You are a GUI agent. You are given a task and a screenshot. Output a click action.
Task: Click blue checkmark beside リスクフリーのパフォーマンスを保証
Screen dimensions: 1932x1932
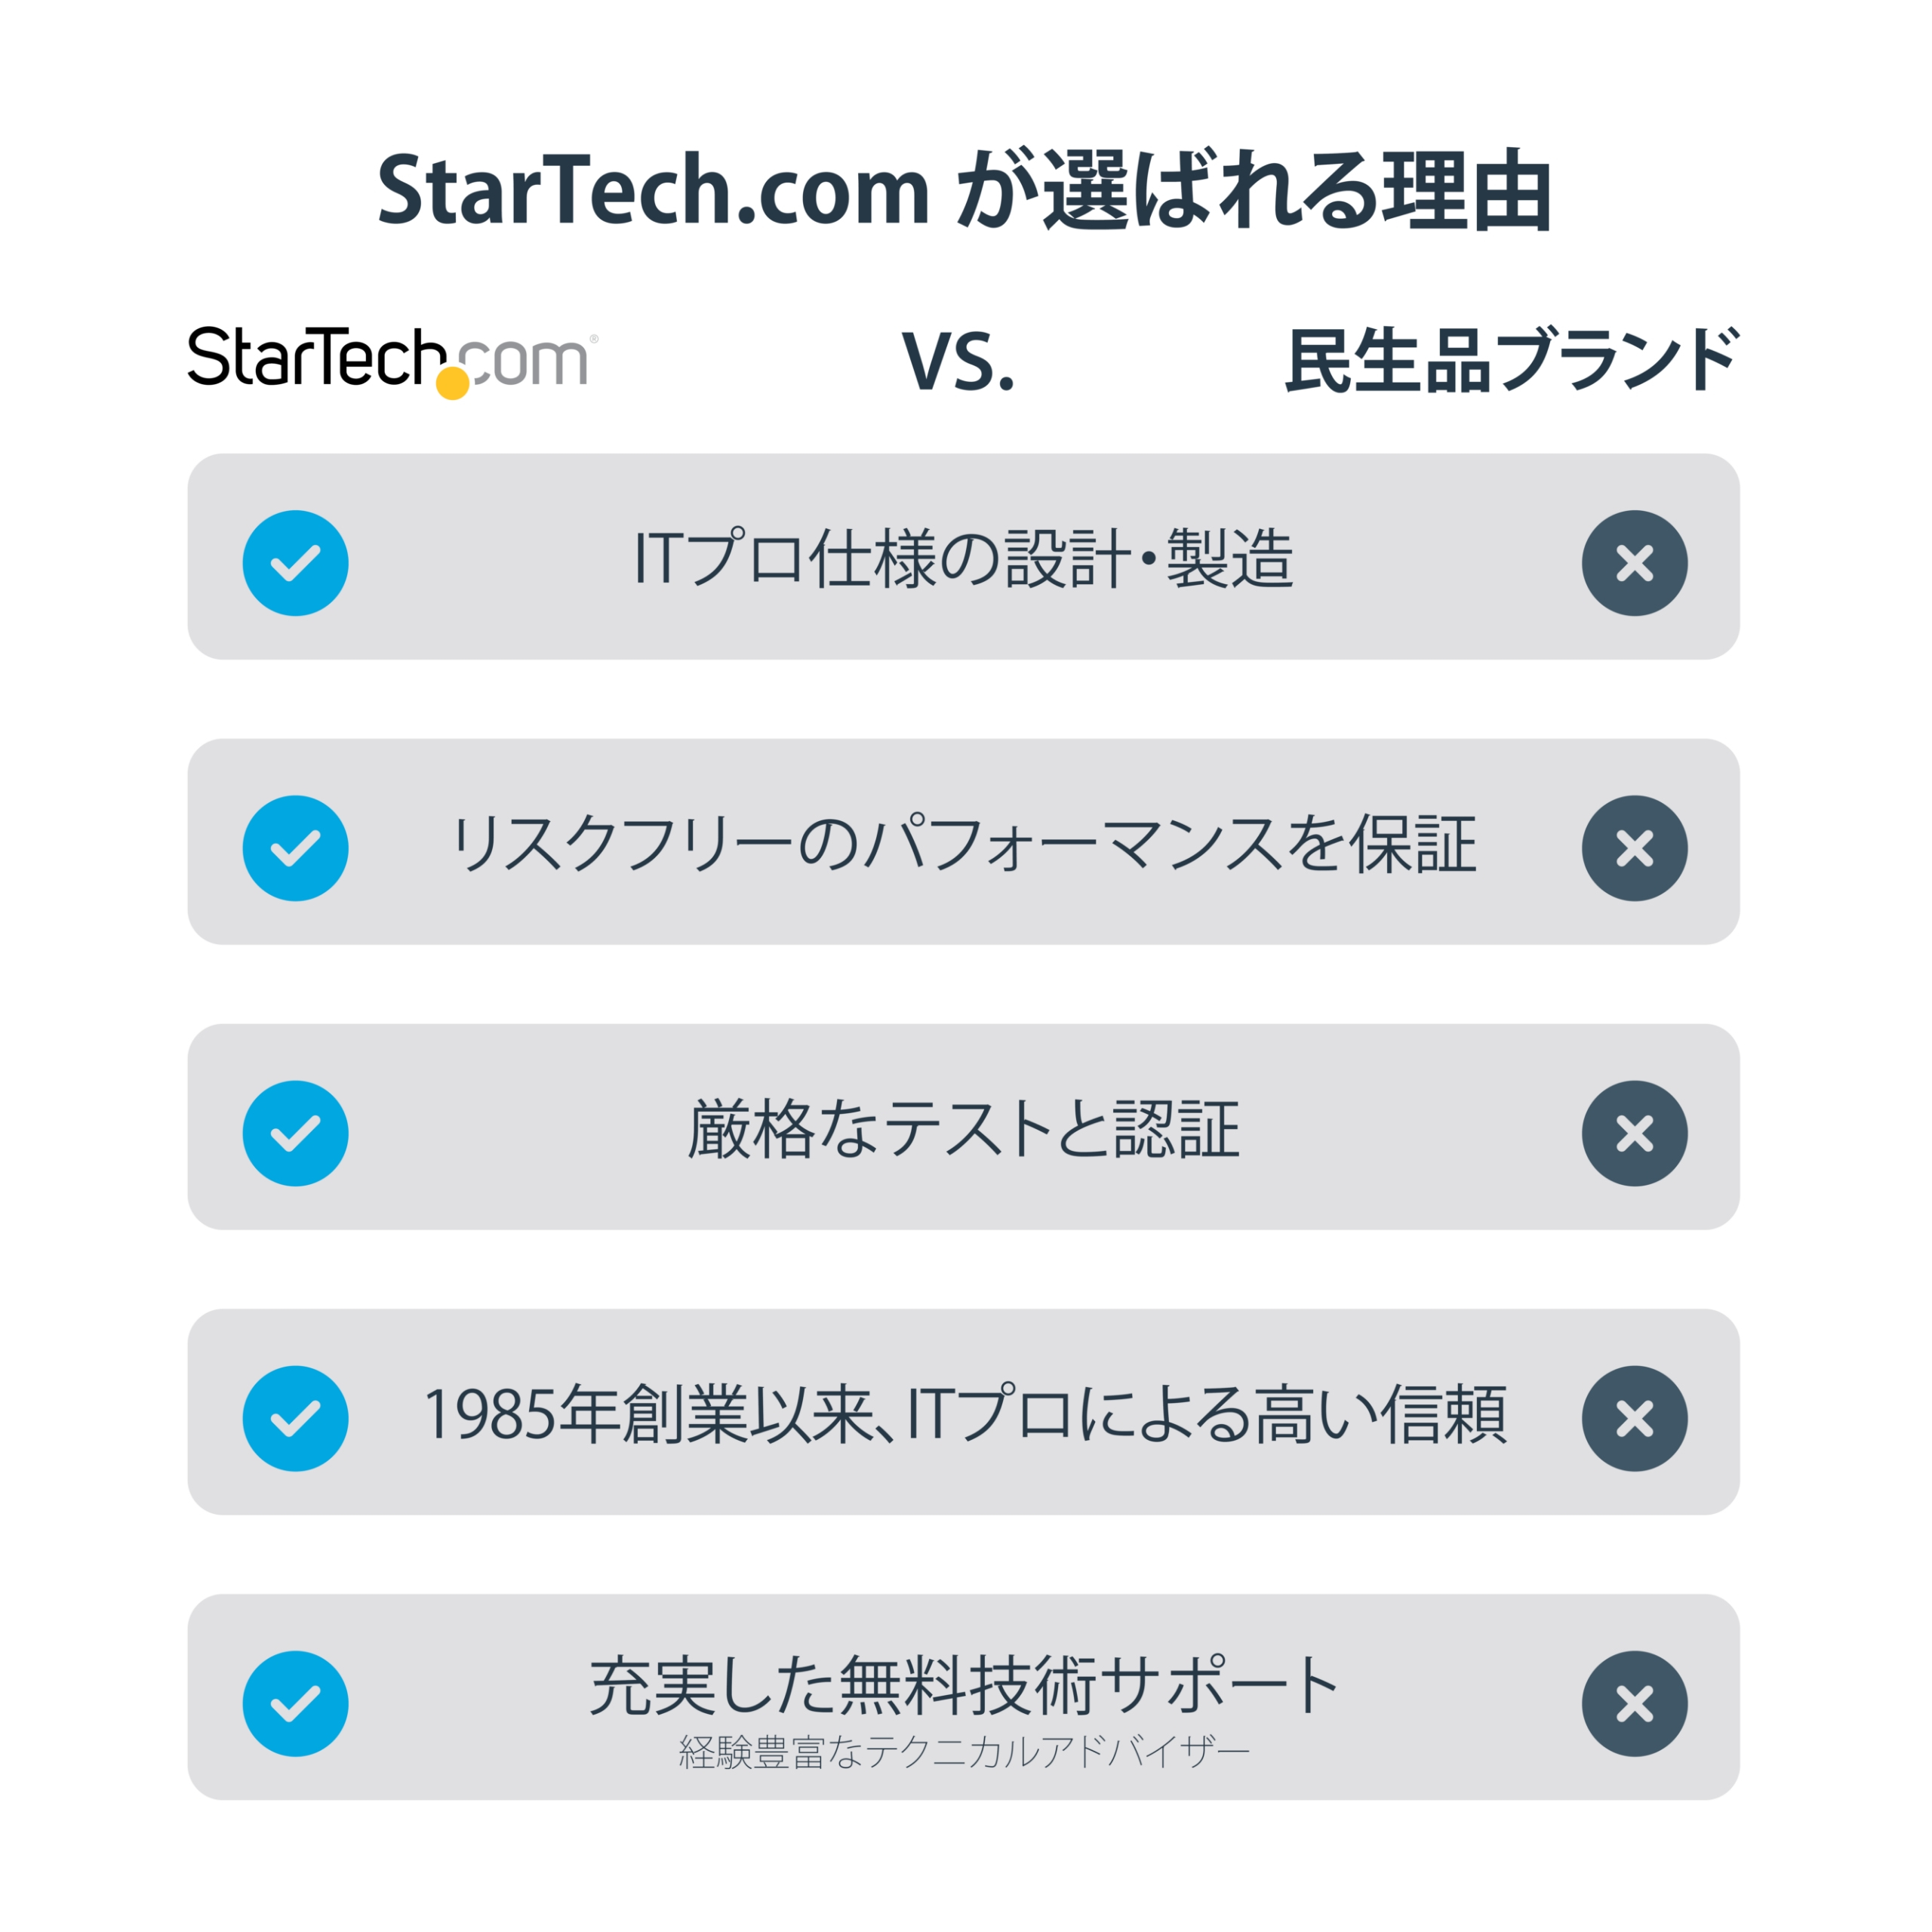click(295, 848)
